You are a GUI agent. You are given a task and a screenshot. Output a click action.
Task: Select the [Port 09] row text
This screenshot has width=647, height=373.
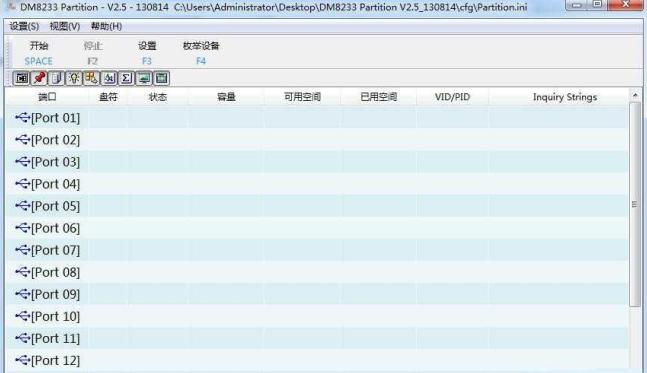55,294
